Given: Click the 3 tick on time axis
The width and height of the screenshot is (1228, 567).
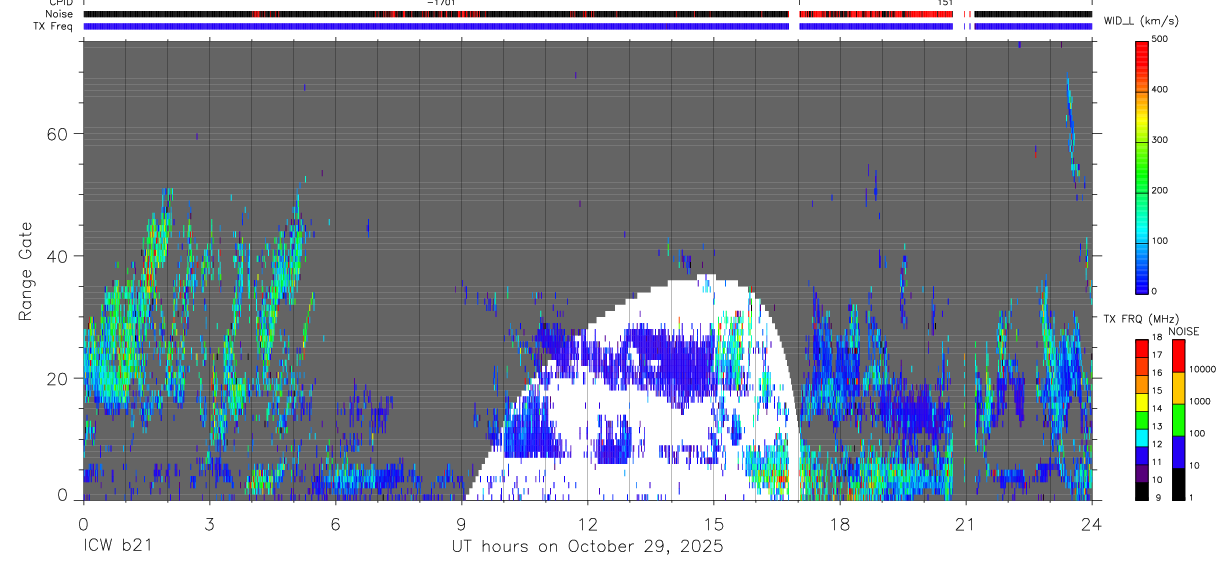Looking at the screenshot, I should tap(209, 523).
